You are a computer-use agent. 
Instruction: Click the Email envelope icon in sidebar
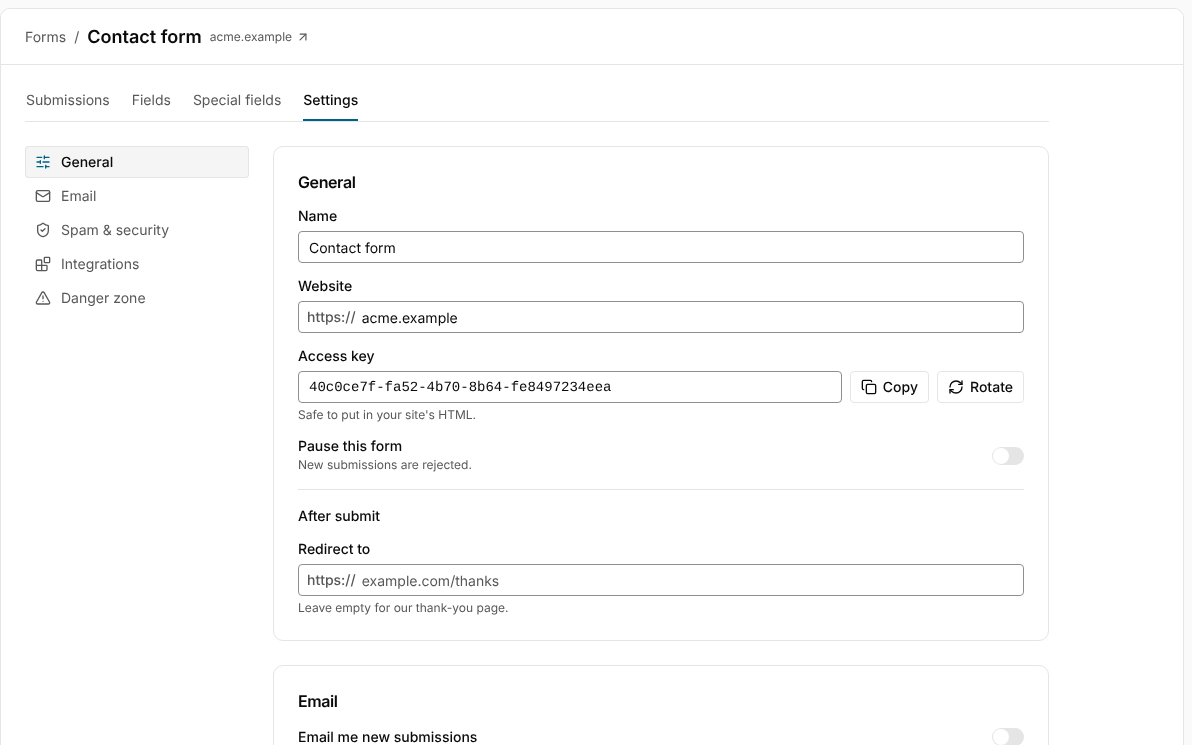[x=43, y=196]
